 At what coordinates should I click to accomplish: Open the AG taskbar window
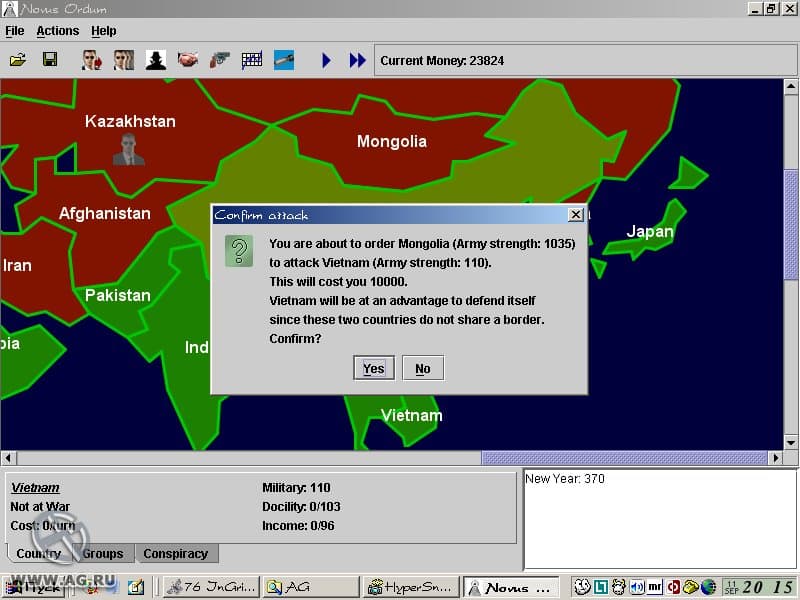tap(311, 587)
